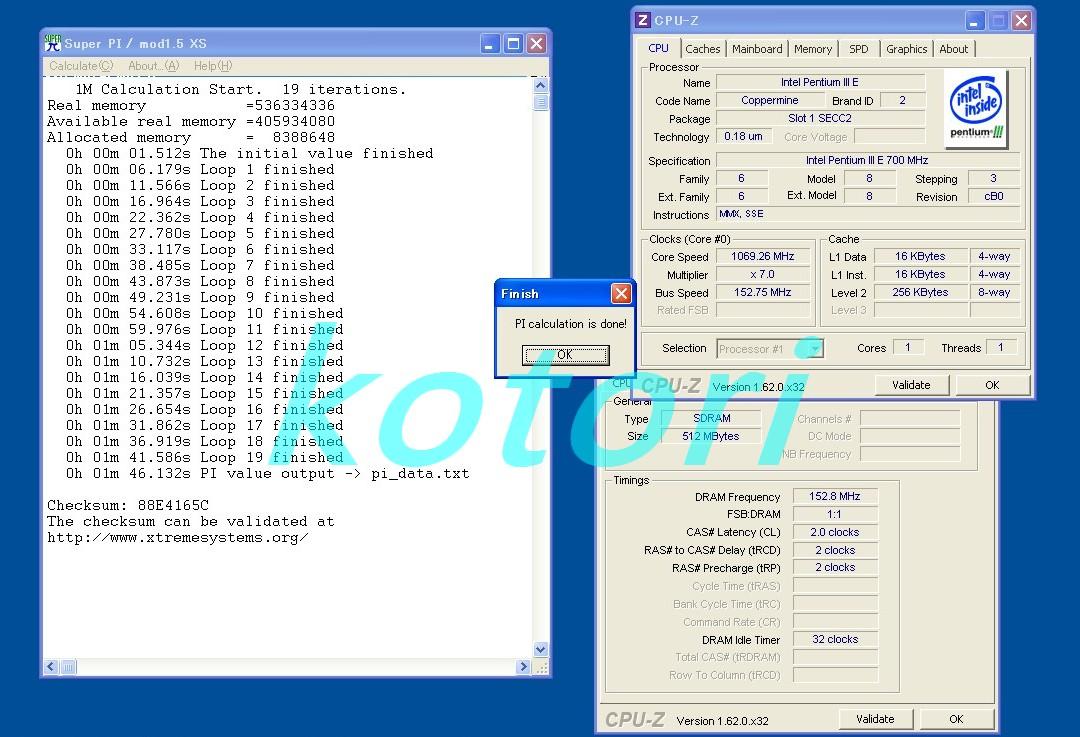Click the PI value output pi_data.txt line
Screen dimensions: 1080x737
point(267,473)
